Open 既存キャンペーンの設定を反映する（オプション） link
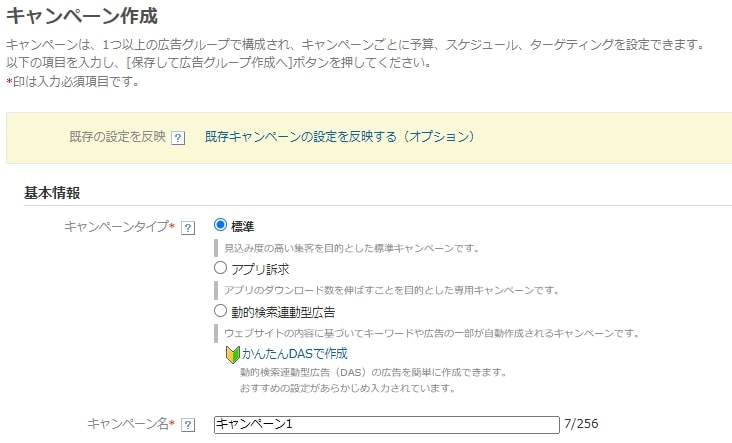Image resolution: width=732 pixels, height=443 pixels. click(340, 136)
